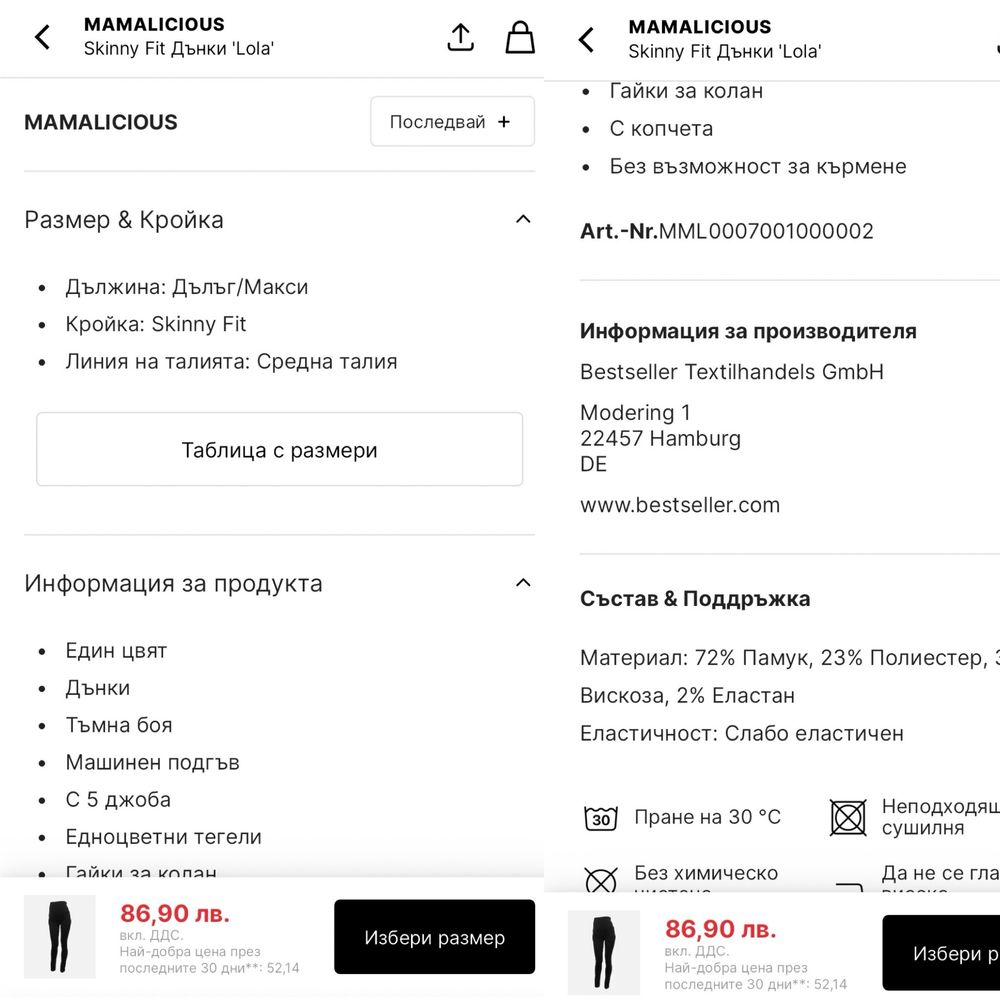Tap Избери размер button in left panel
The image size is (1000, 1000).
(x=434, y=937)
